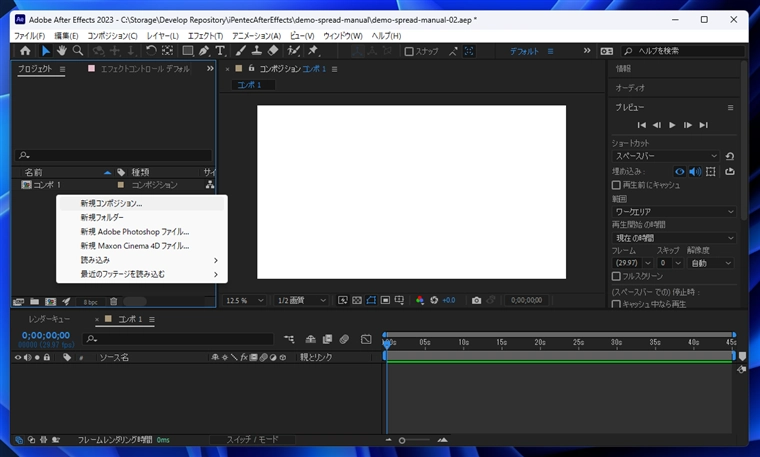The height and width of the screenshot is (457, 760).
Task: Check キャッシュ中なら再生 checkbox
Action: click(616, 304)
